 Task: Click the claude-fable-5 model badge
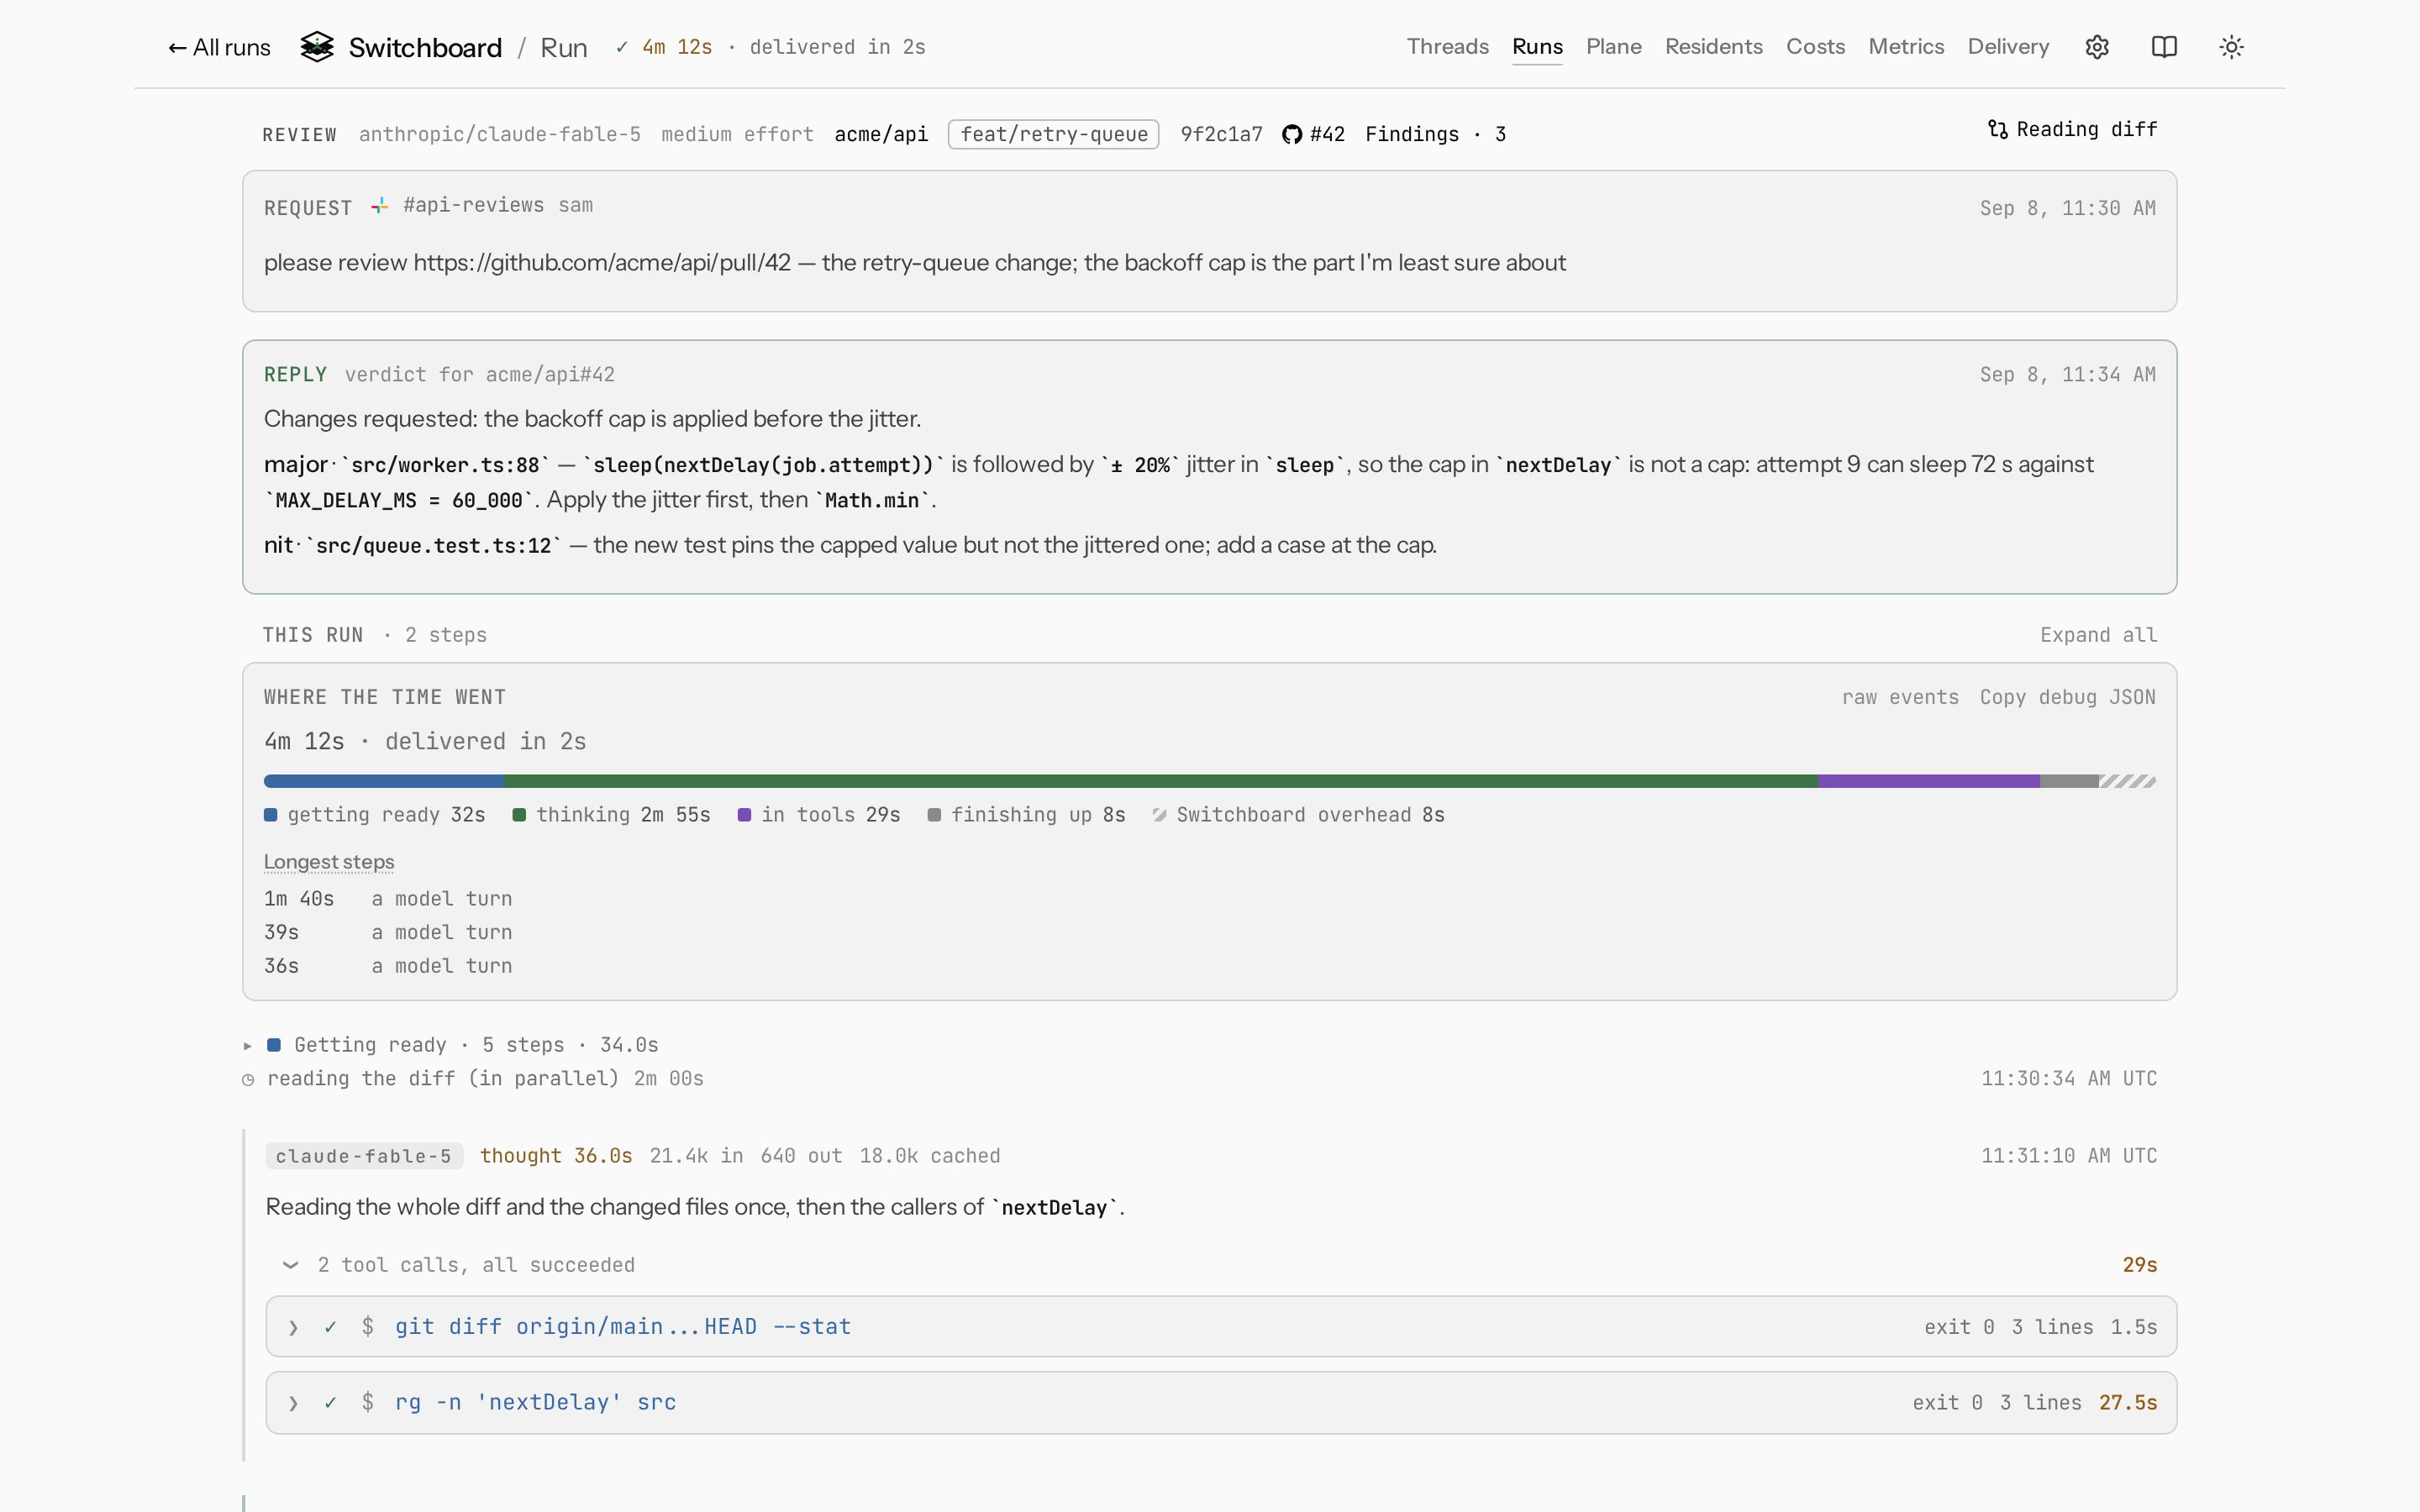click(364, 1156)
